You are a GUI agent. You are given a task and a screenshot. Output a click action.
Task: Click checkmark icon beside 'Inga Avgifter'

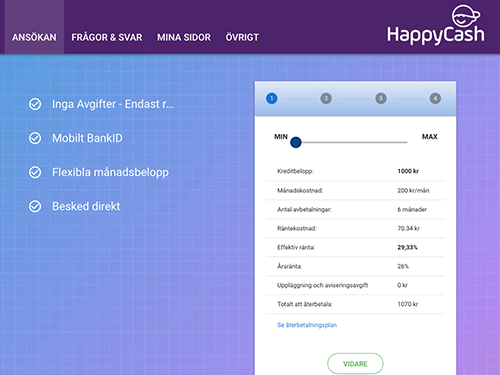[35, 104]
